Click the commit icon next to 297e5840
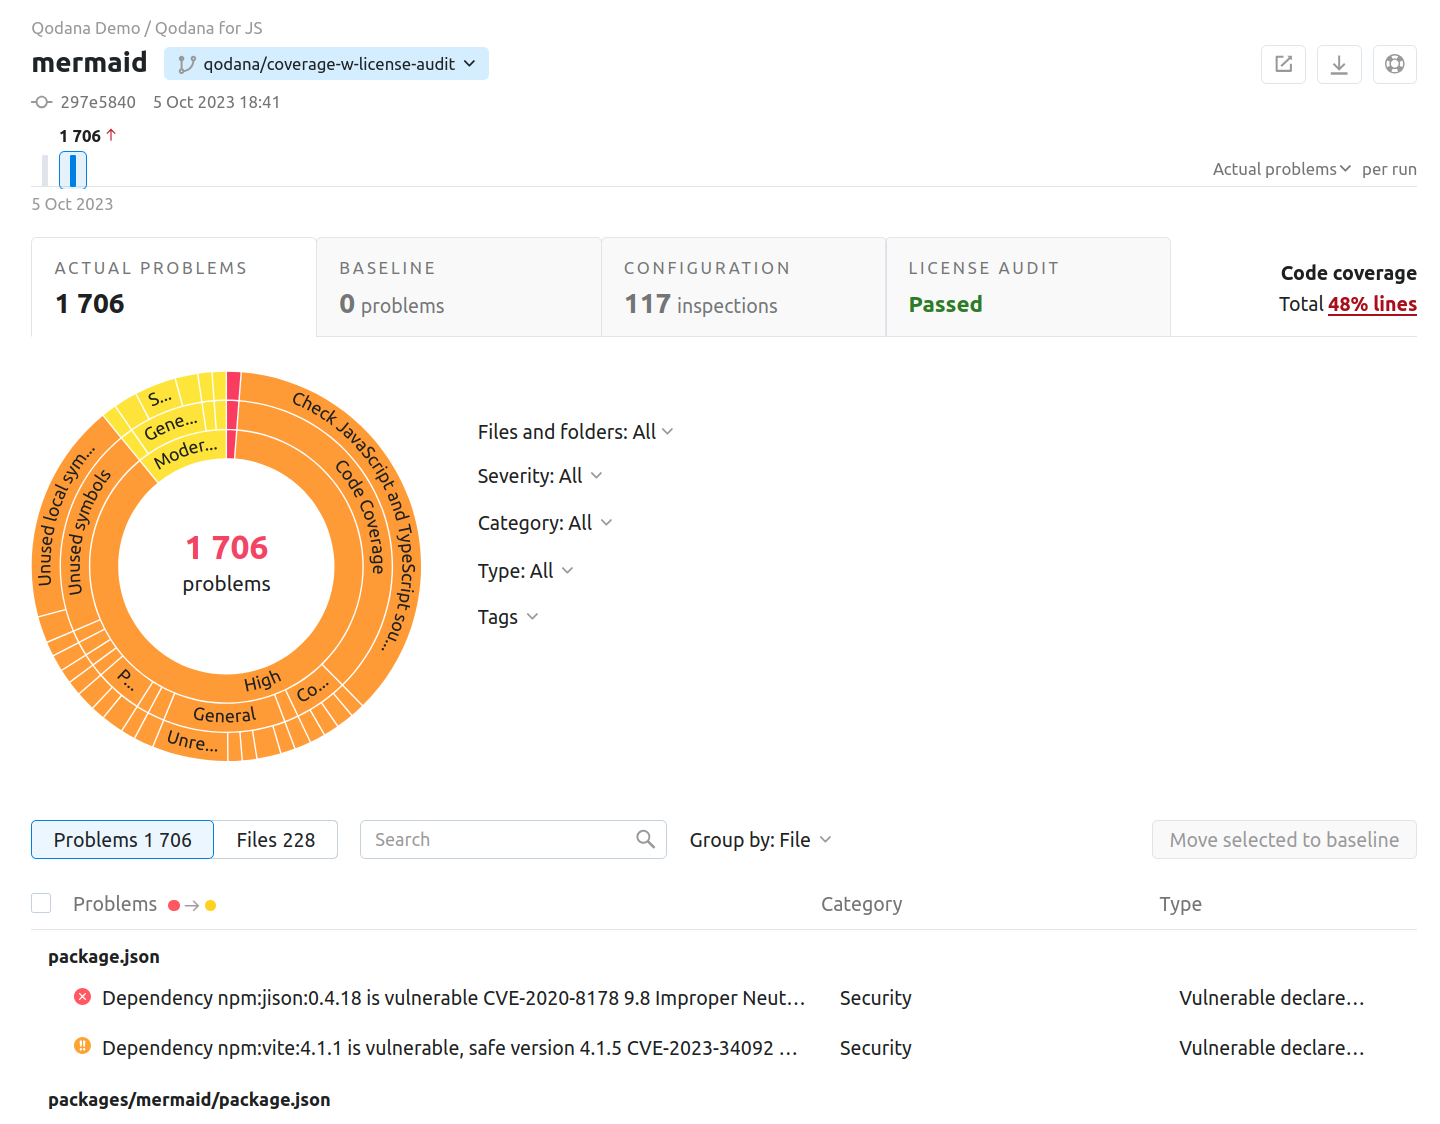The width and height of the screenshot is (1440, 1124). tap(42, 102)
